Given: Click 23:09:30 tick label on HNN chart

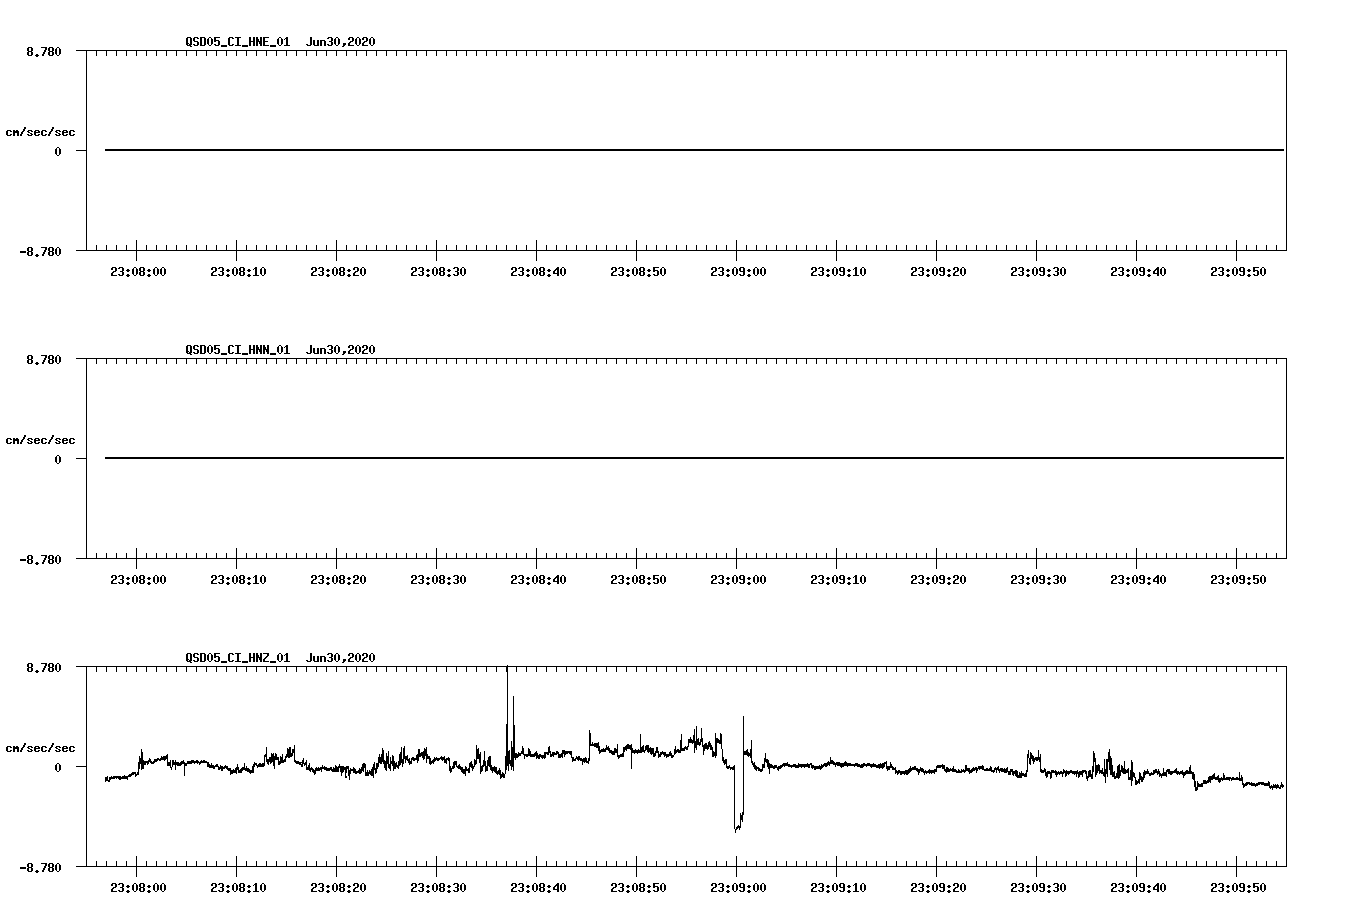Looking at the screenshot, I should pos(1038,580).
